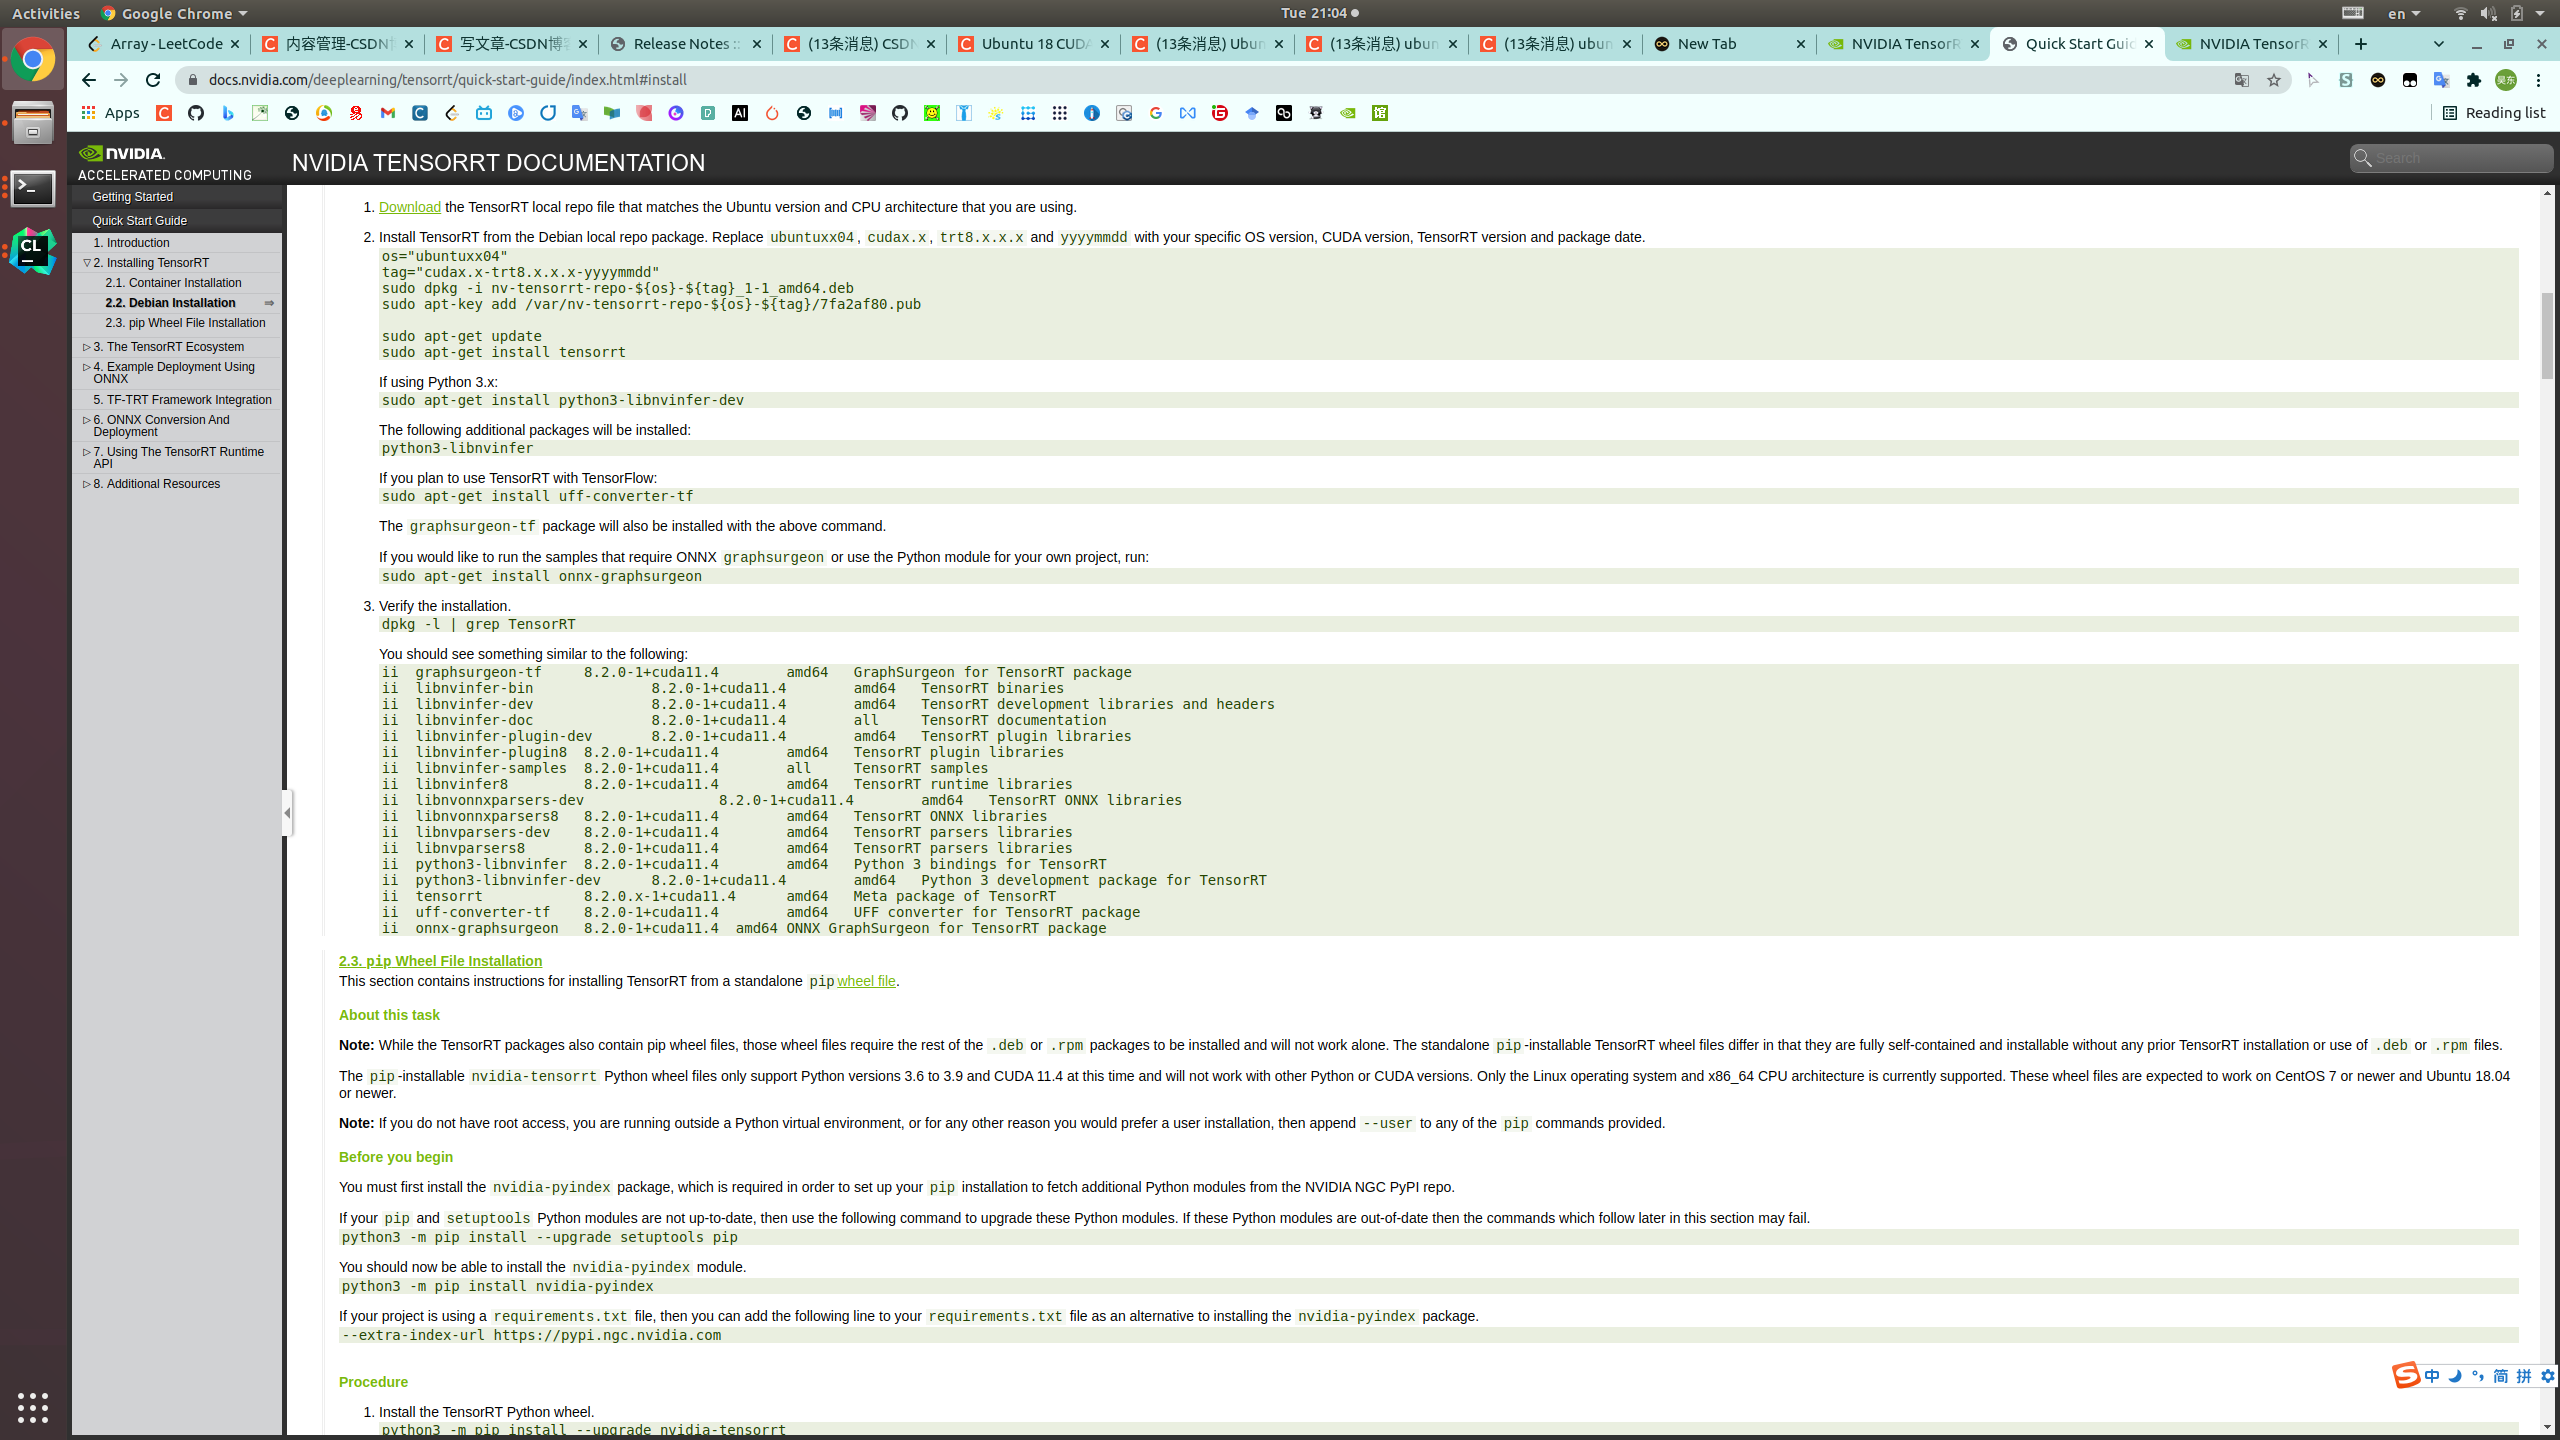
Task: Expand ONNX Conversion And Deployment node
Action: coord(86,420)
